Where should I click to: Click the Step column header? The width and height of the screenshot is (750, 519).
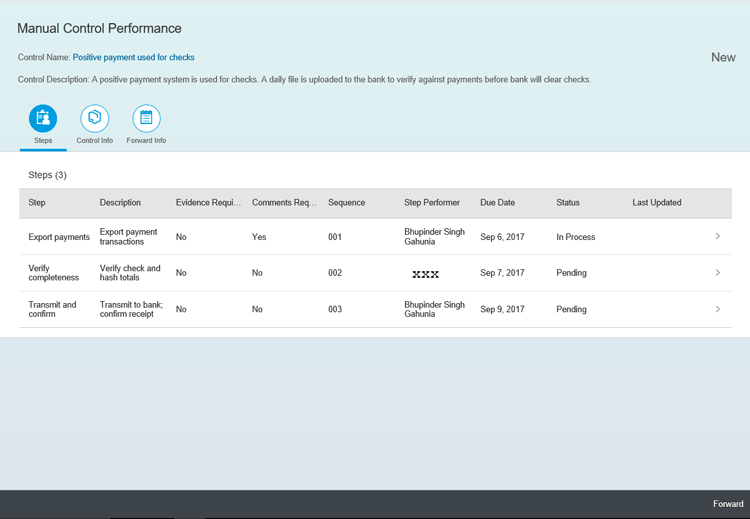click(x=37, y=203)
